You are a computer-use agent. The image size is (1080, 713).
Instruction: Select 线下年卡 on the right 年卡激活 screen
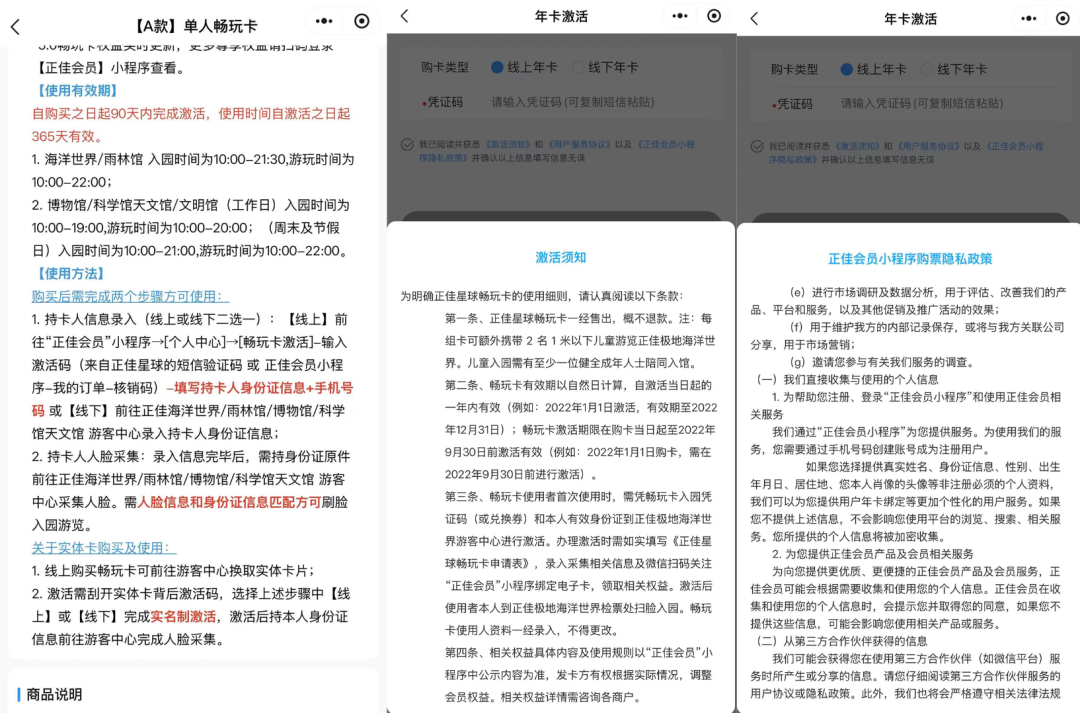coord(954,70)
